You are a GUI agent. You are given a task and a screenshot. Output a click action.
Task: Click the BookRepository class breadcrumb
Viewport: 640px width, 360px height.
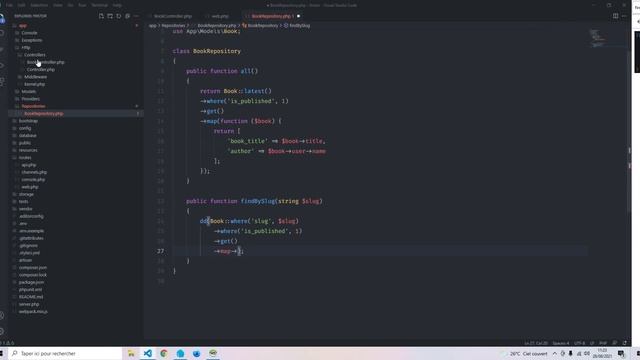pyautogui.click(x=263, y=26)
